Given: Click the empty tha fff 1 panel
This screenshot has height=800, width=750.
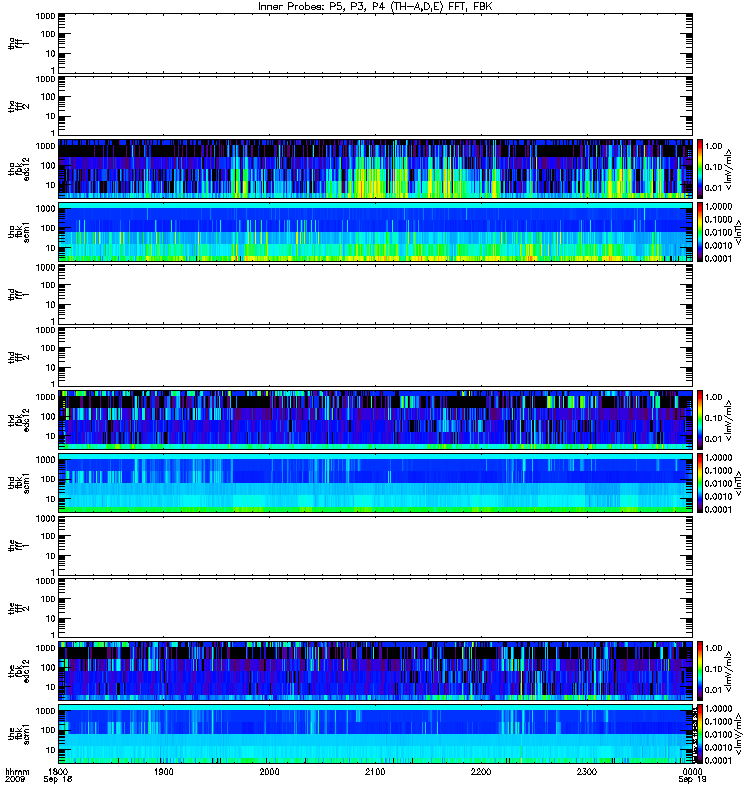Looking at the screenshot, I should (x=376, y=43).
